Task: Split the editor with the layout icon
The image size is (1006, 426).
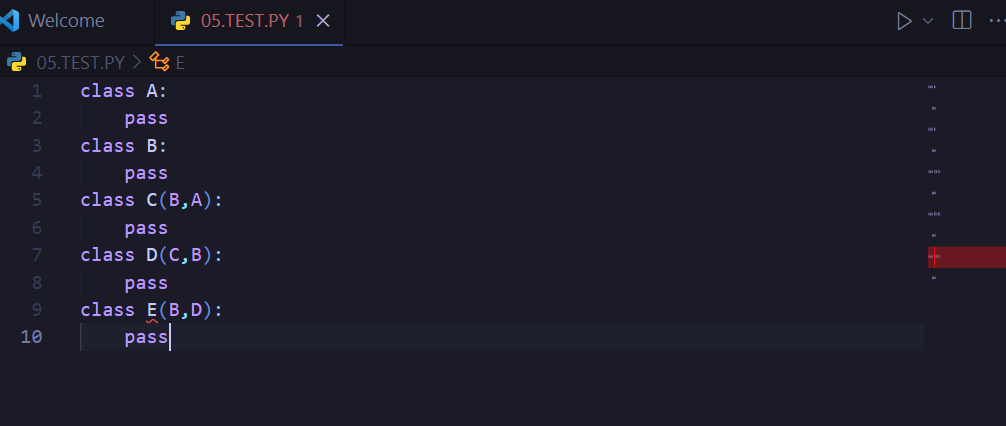Action: (x=962, y=21)
